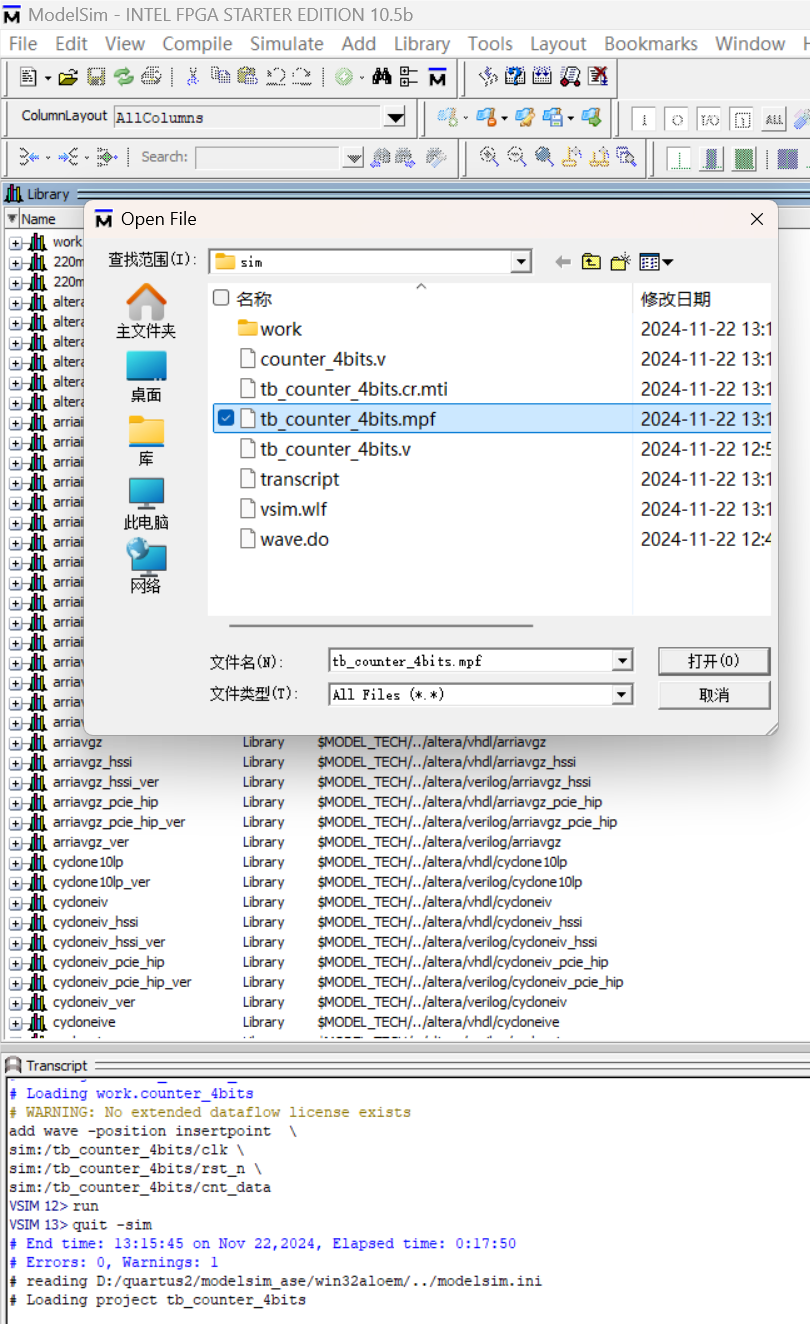The height and width of the screenshot is (1324, 810).
Task: Click the ALL signals filter icon
Action: click(x=774, y=120)
